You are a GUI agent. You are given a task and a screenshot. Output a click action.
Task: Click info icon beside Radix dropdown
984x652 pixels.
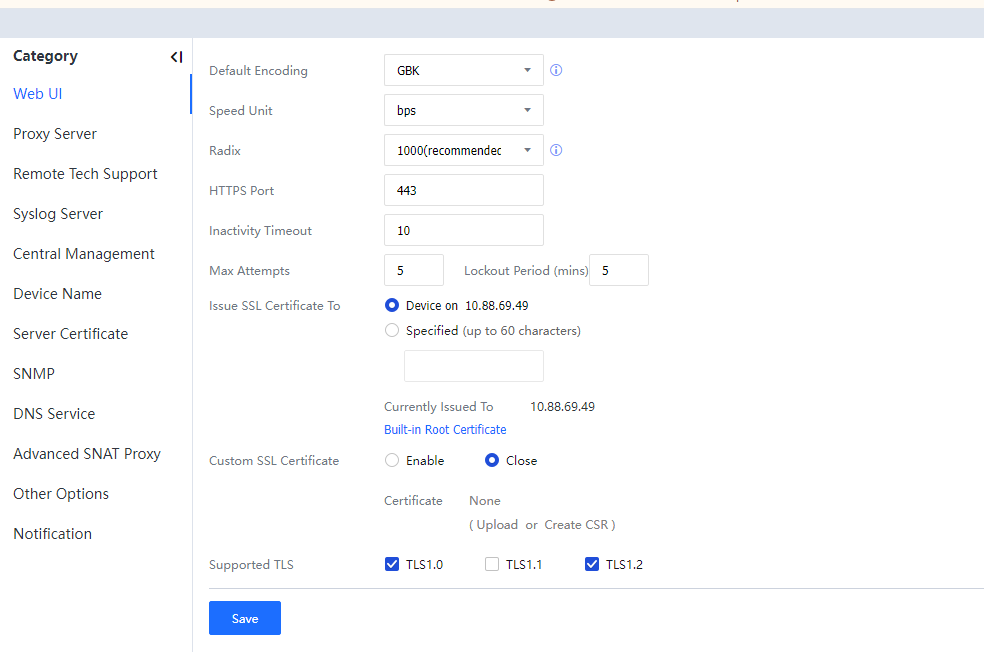pyautogui.click(x=556, y=150)
